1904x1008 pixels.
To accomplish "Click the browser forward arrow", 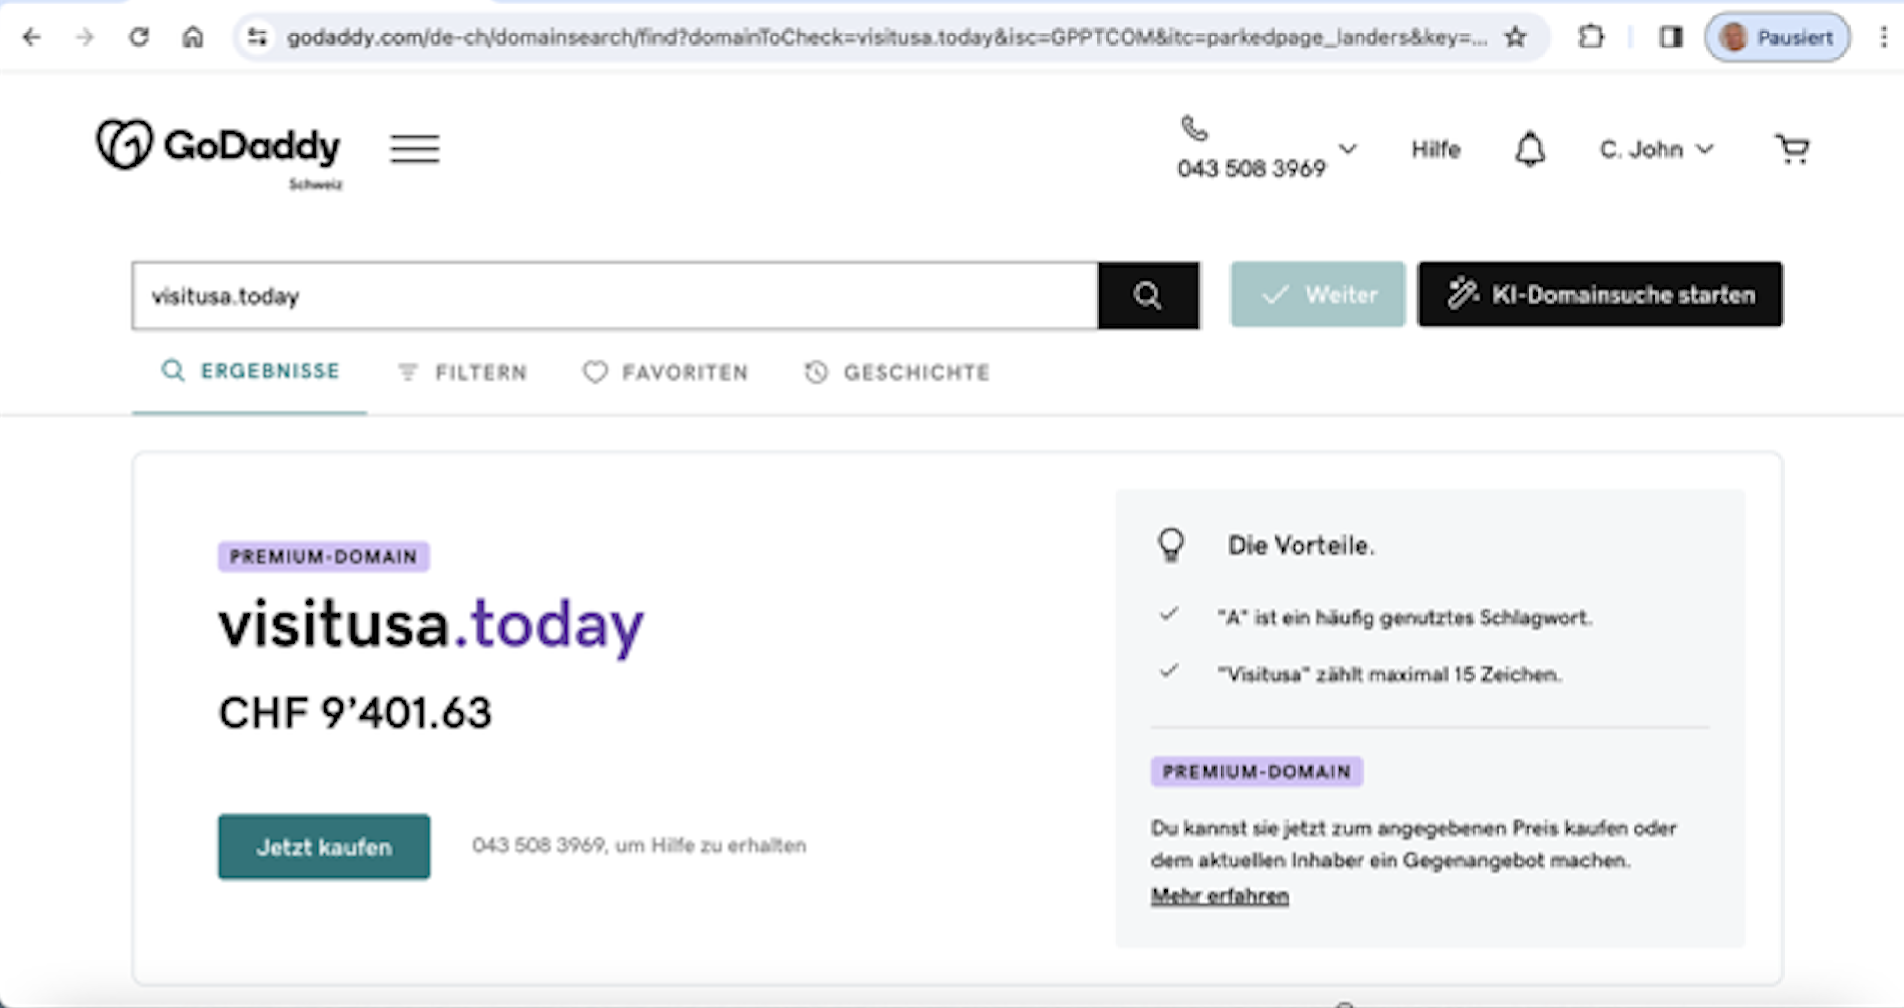I will [85, 37].
